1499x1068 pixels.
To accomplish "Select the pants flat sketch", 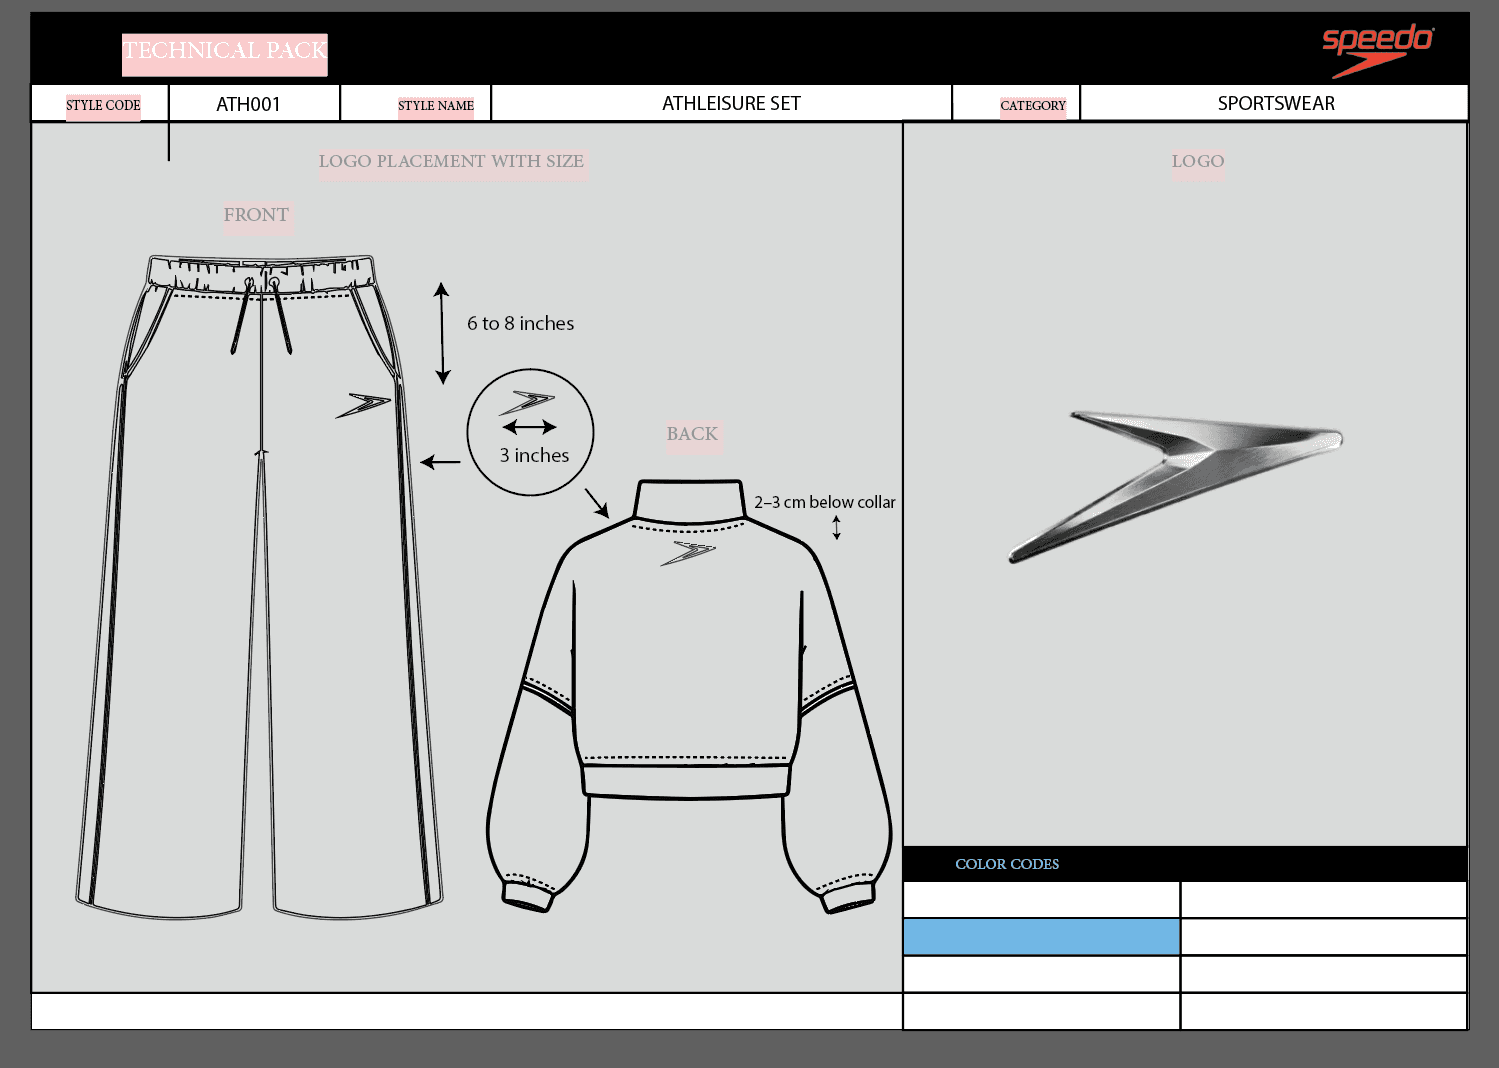I will [x=261, y=587].
